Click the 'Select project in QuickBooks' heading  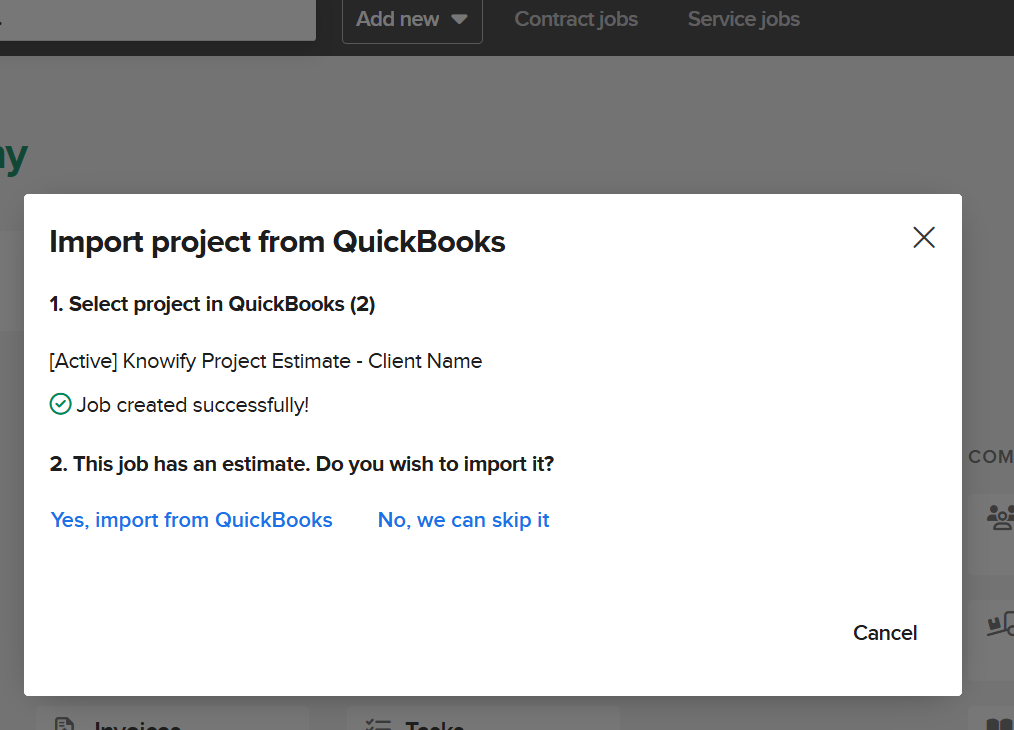[x=212, y=304]
